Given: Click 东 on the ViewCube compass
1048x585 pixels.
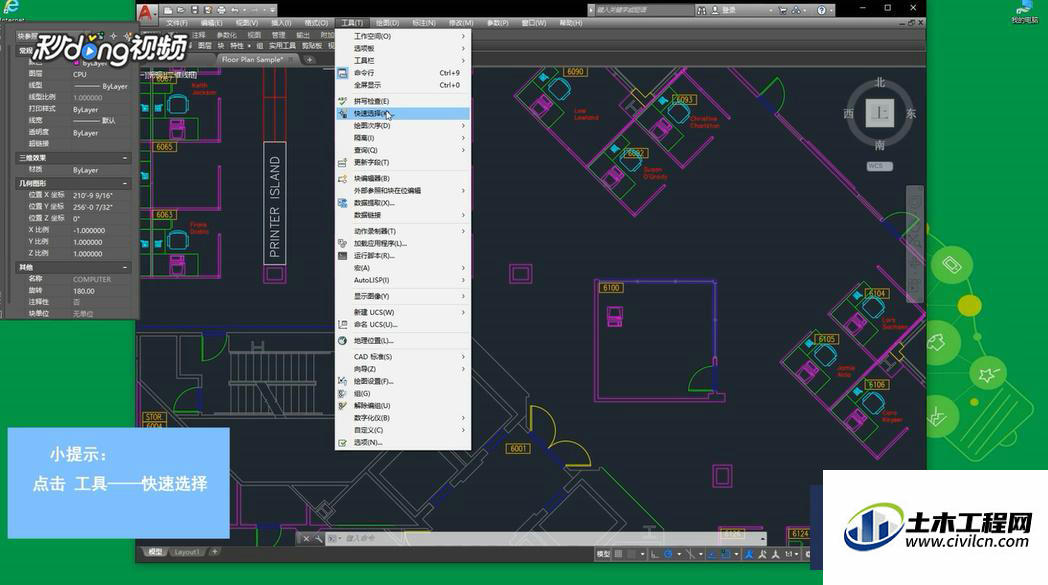Looking at the screenshot, I should tap(911, 113).
